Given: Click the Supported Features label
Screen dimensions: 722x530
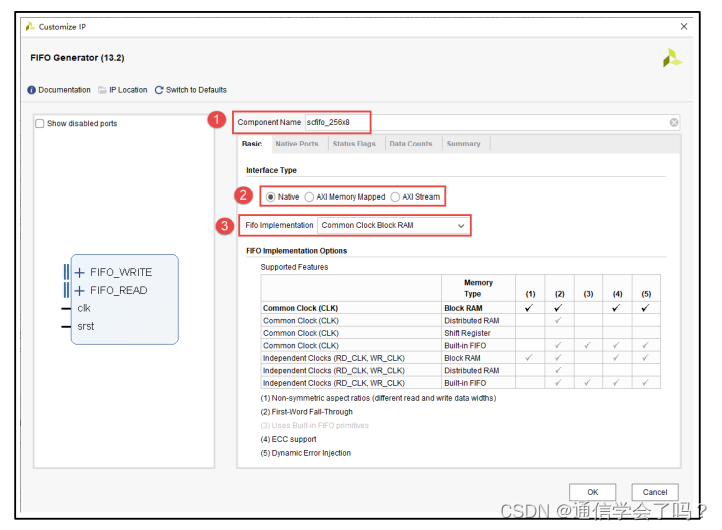Looking at the screenshot, I should pos(294,267).
